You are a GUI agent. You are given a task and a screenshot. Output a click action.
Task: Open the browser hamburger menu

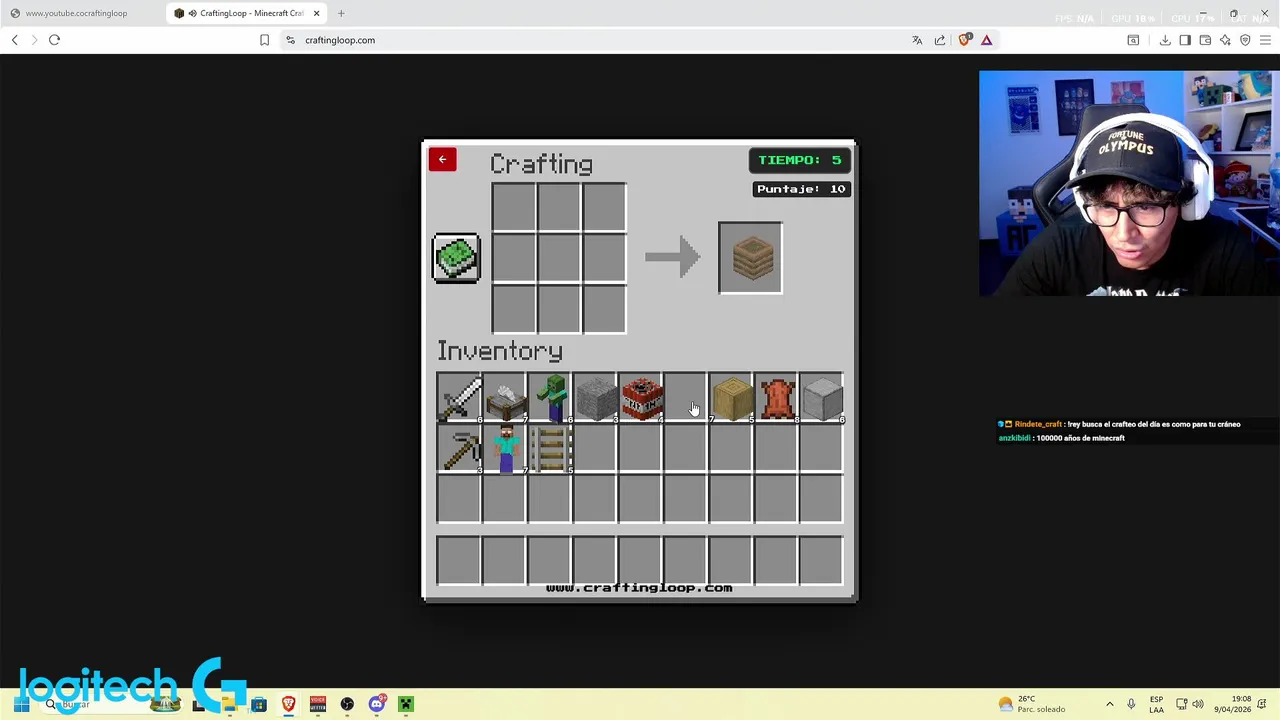(1265, 40)
